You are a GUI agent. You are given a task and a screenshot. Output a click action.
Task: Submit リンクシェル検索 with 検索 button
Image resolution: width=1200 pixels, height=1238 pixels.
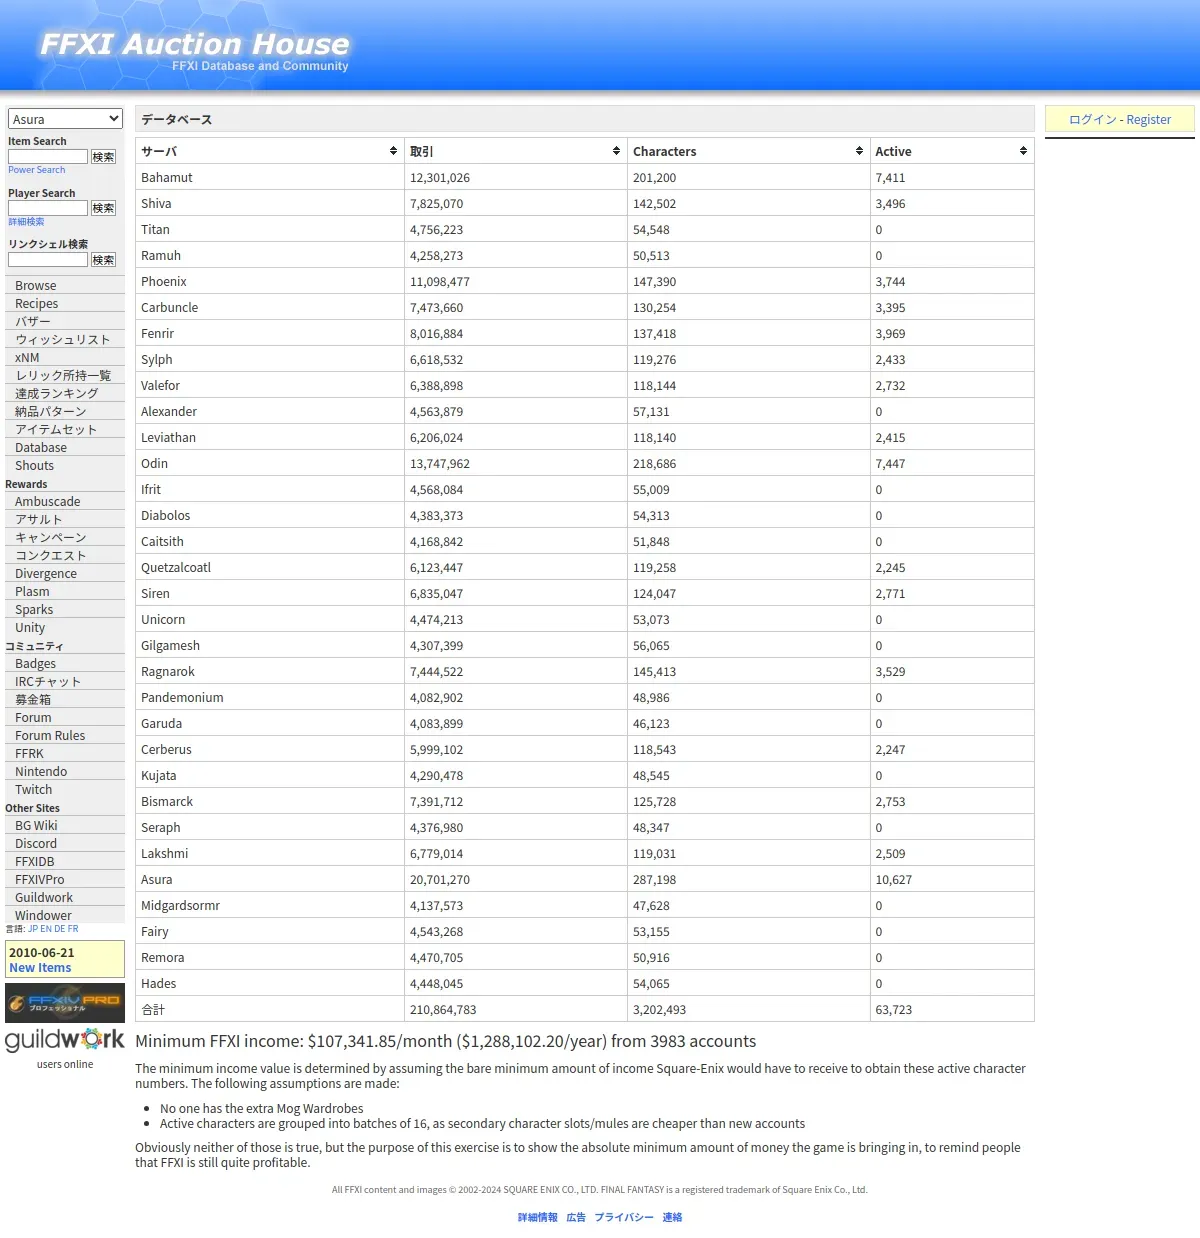[103, 260]
